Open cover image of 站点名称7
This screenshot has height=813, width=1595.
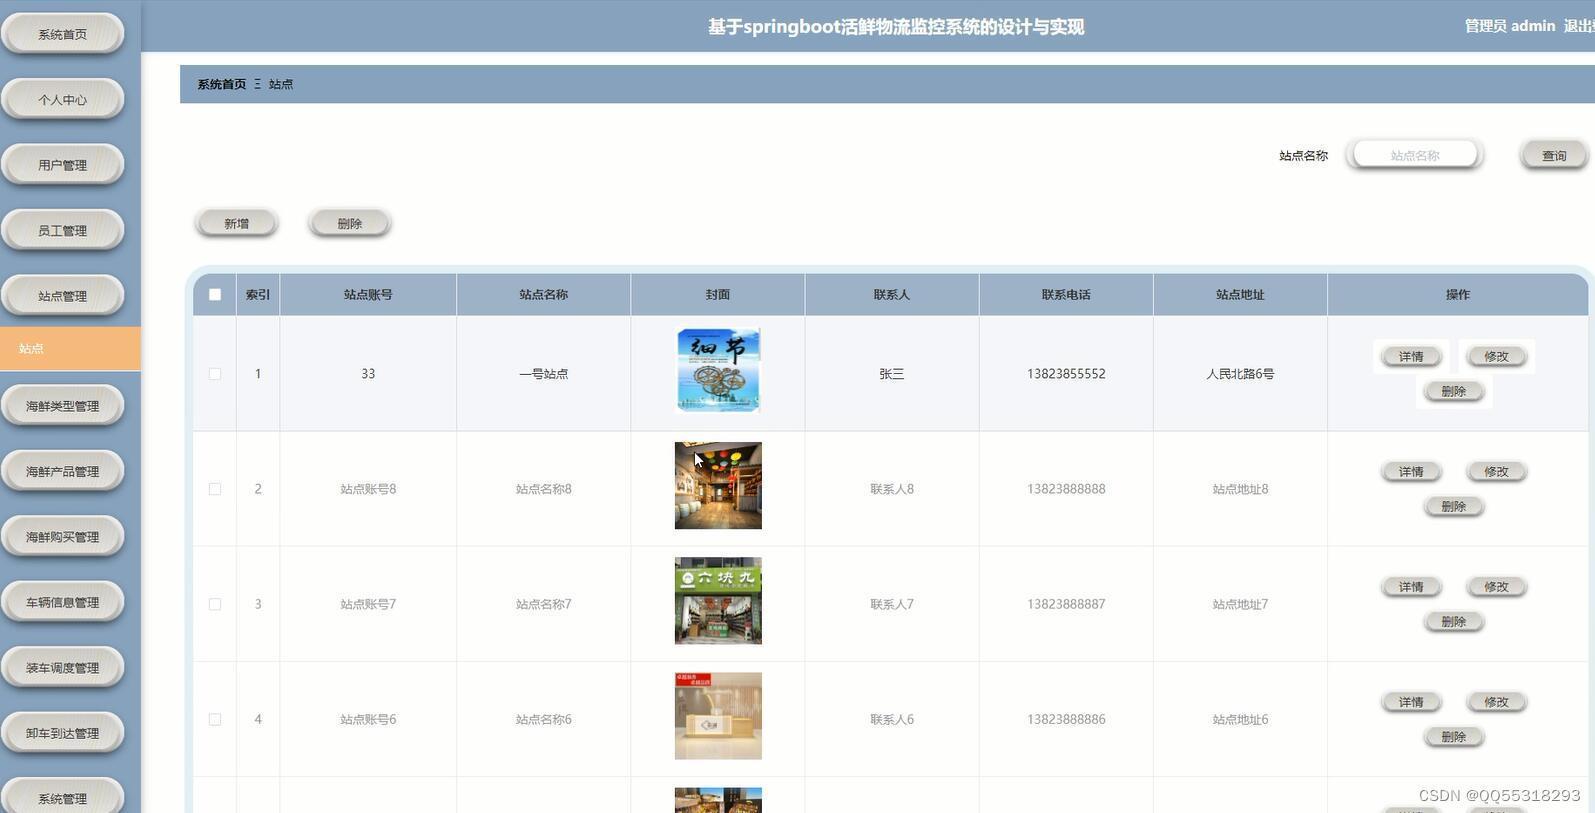coord(718,600)
